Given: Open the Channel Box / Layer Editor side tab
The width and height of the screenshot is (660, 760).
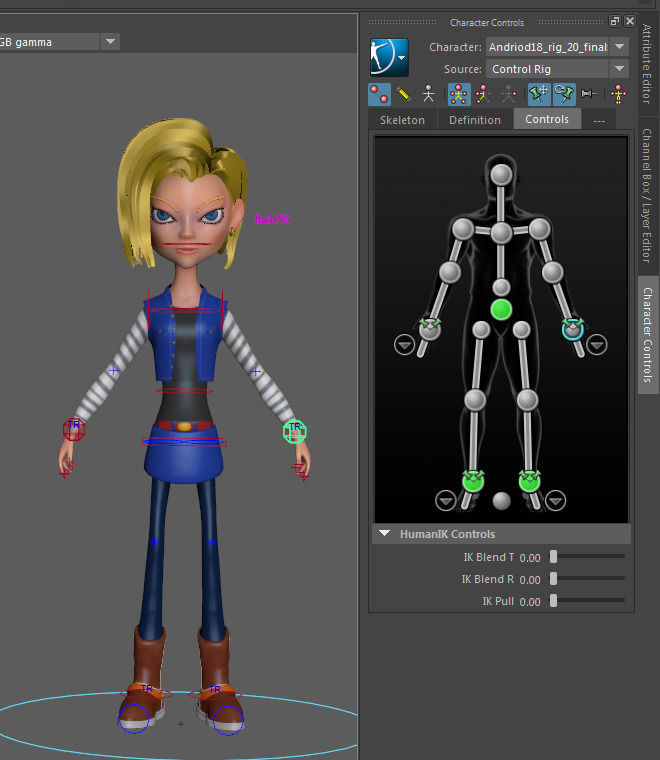Looking at the screenshot, I should [x=647, y=195].
